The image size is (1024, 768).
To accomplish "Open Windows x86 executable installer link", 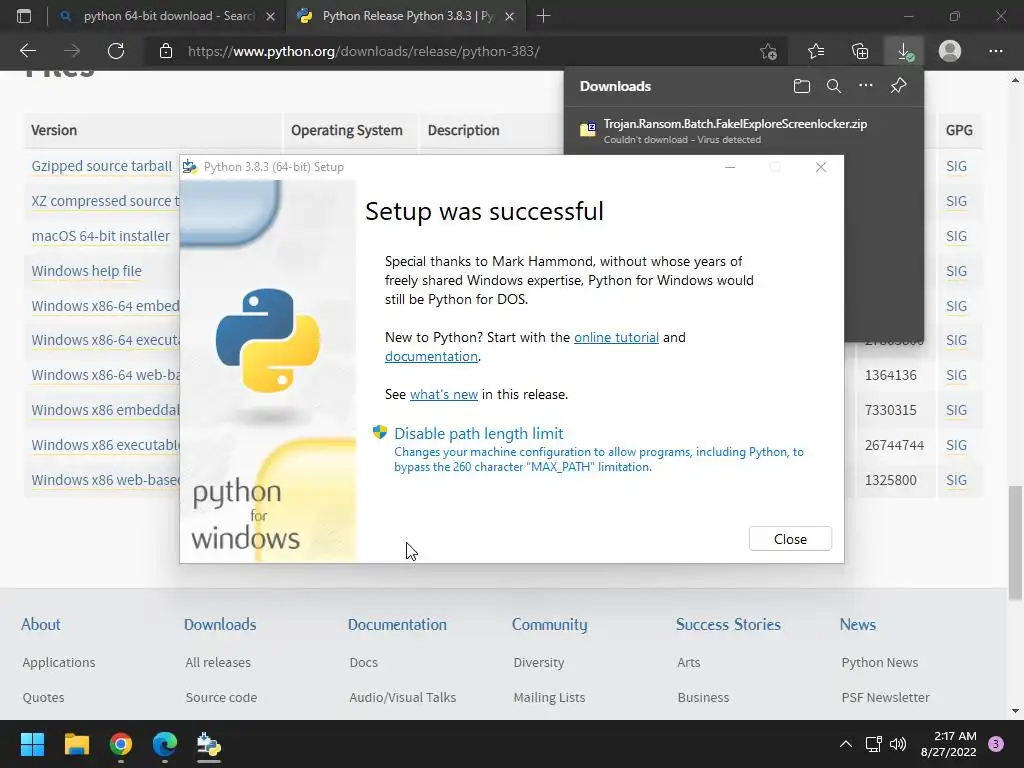I will pyautogui.click(x=105, y=445).
